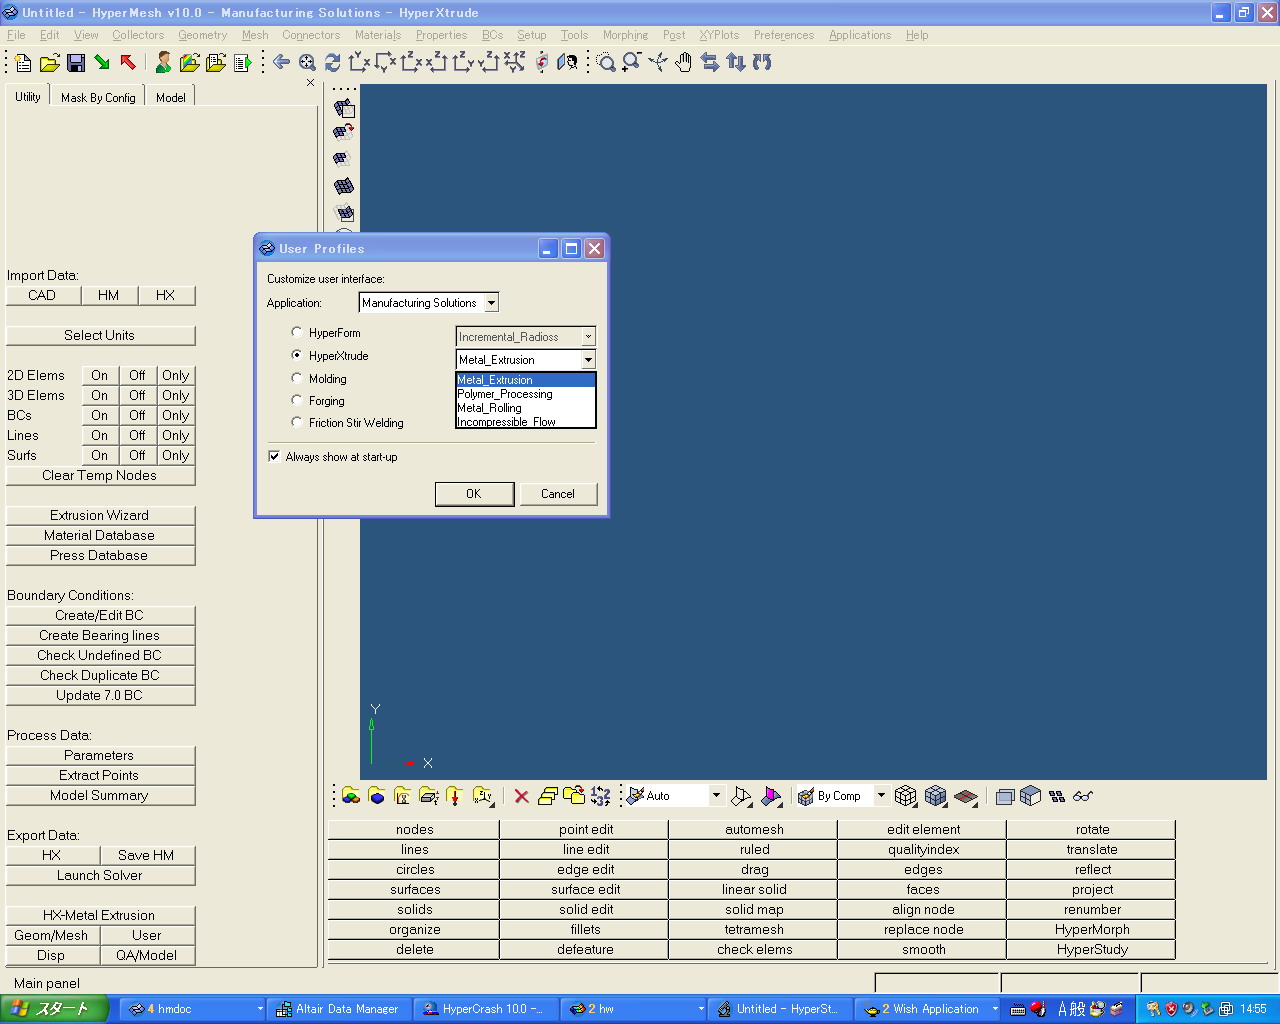Select the Molding radio button
The image size is (1280, 1024).
[x=297, y=378]
